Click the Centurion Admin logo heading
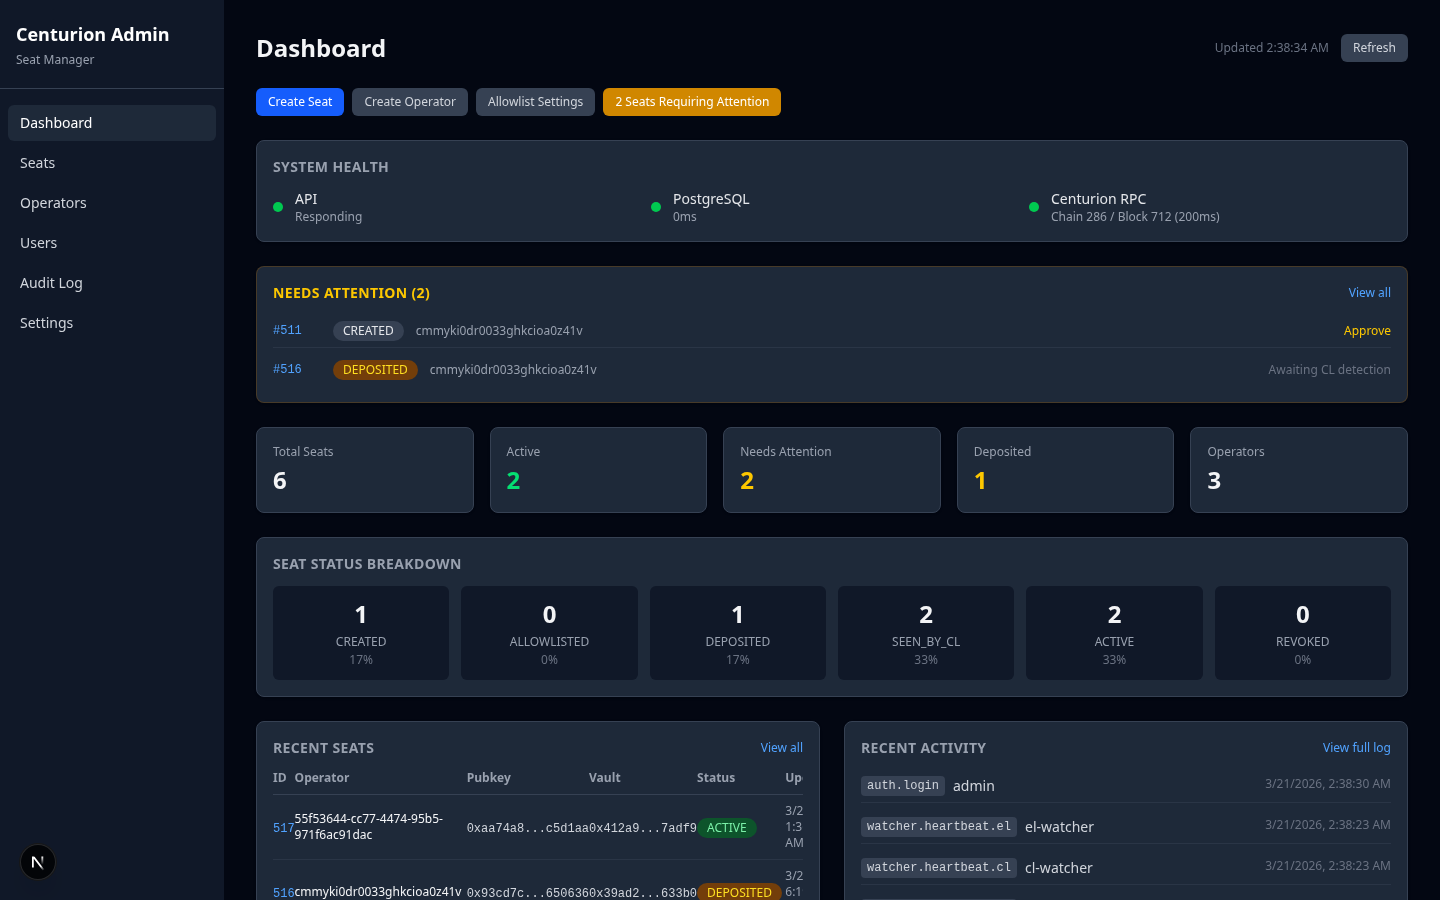Image resolution: width=1440 pixels, height=900 pixels. [92, 34]
